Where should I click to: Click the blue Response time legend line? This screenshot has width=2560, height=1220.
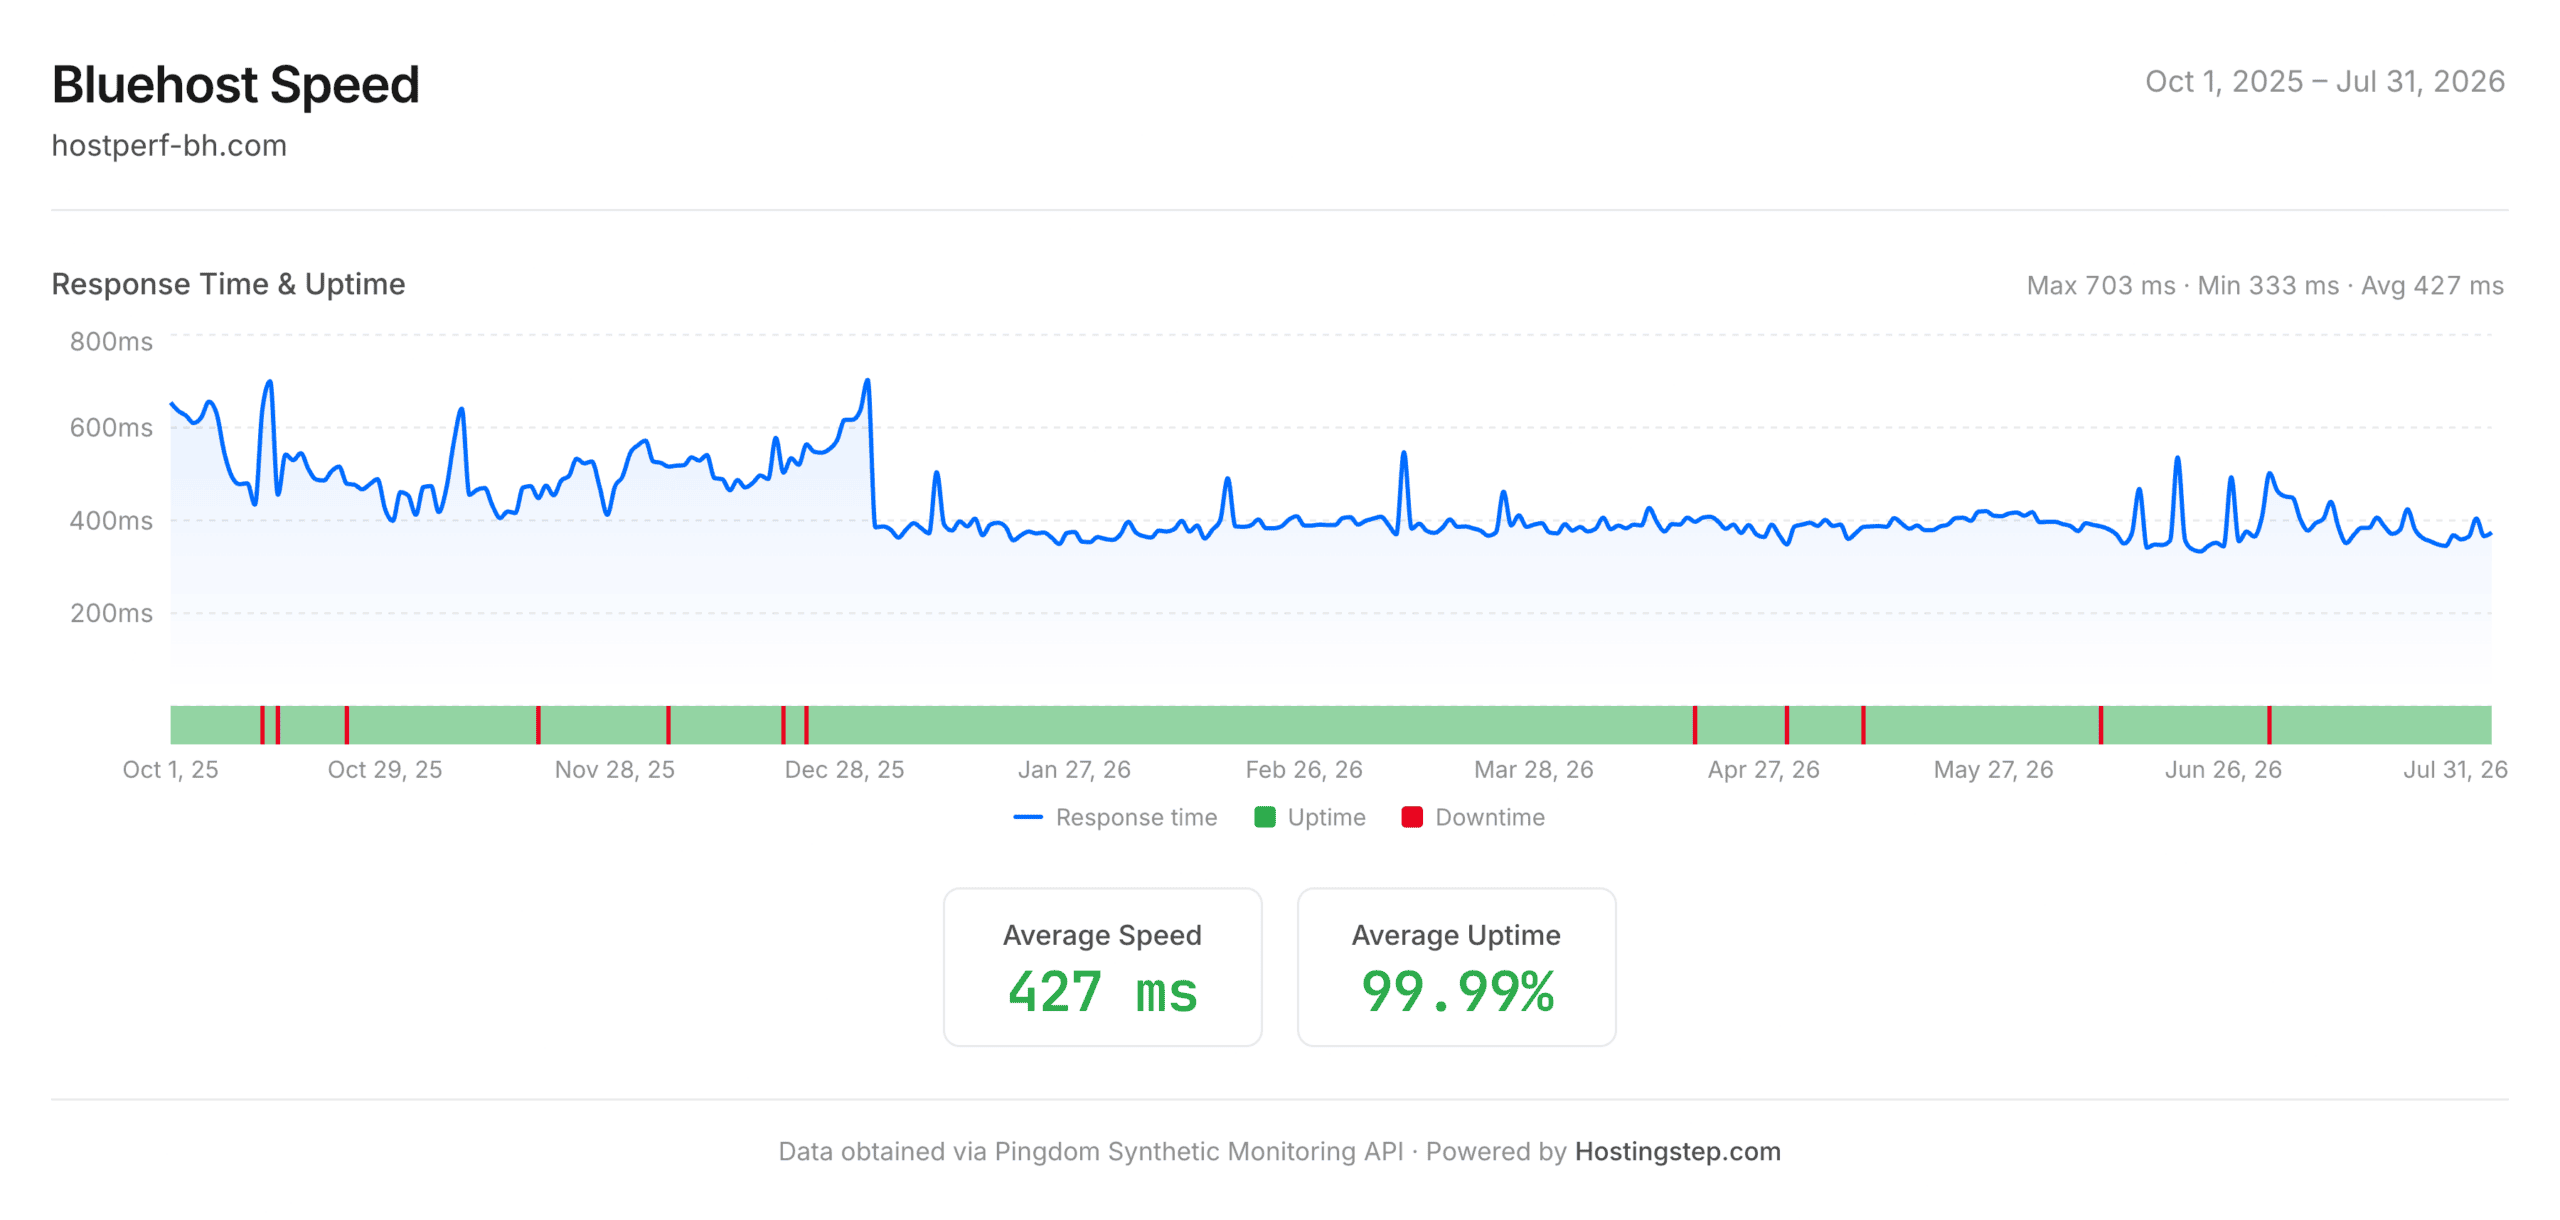[x=1027, y=817]
